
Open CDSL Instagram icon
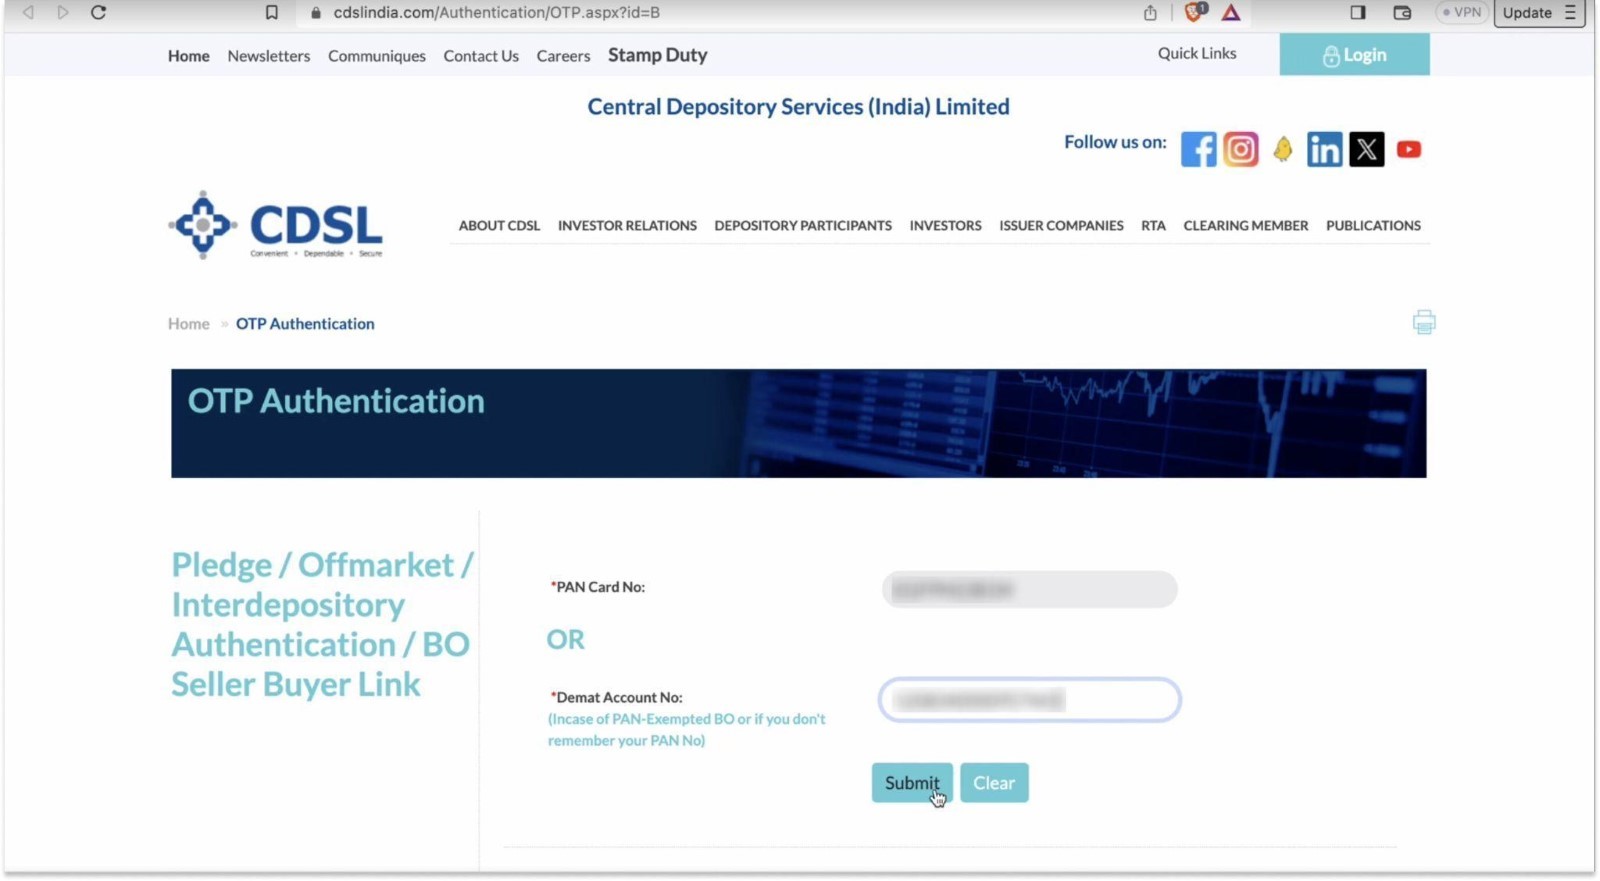pyautogui.click(x=1241, y=149)
